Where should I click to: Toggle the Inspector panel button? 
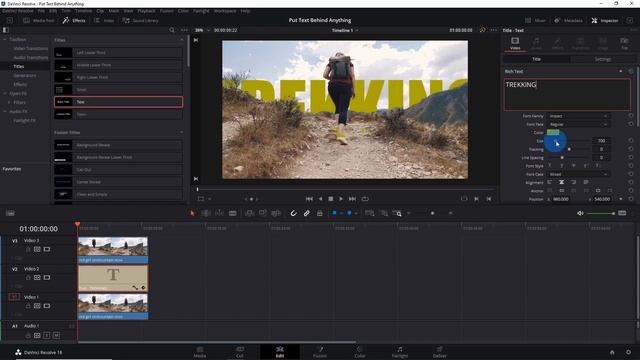pyautogui.click(x=605, y=20)
